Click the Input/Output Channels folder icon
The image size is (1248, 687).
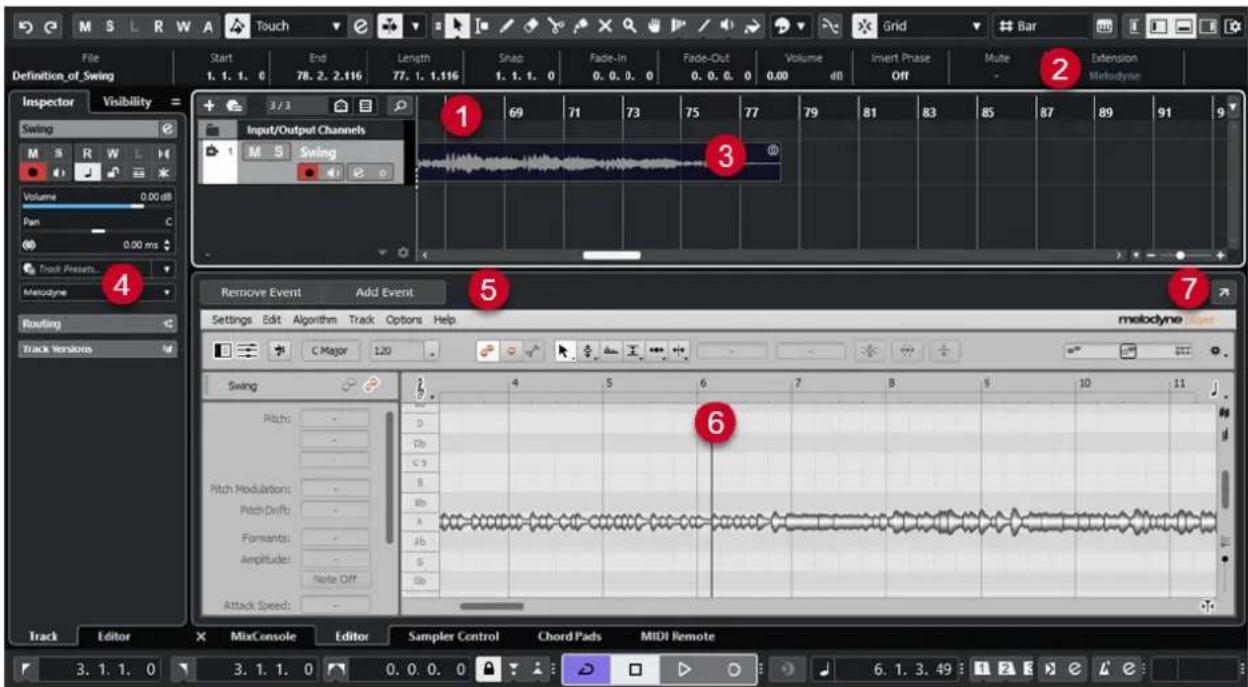click(212, 130)
